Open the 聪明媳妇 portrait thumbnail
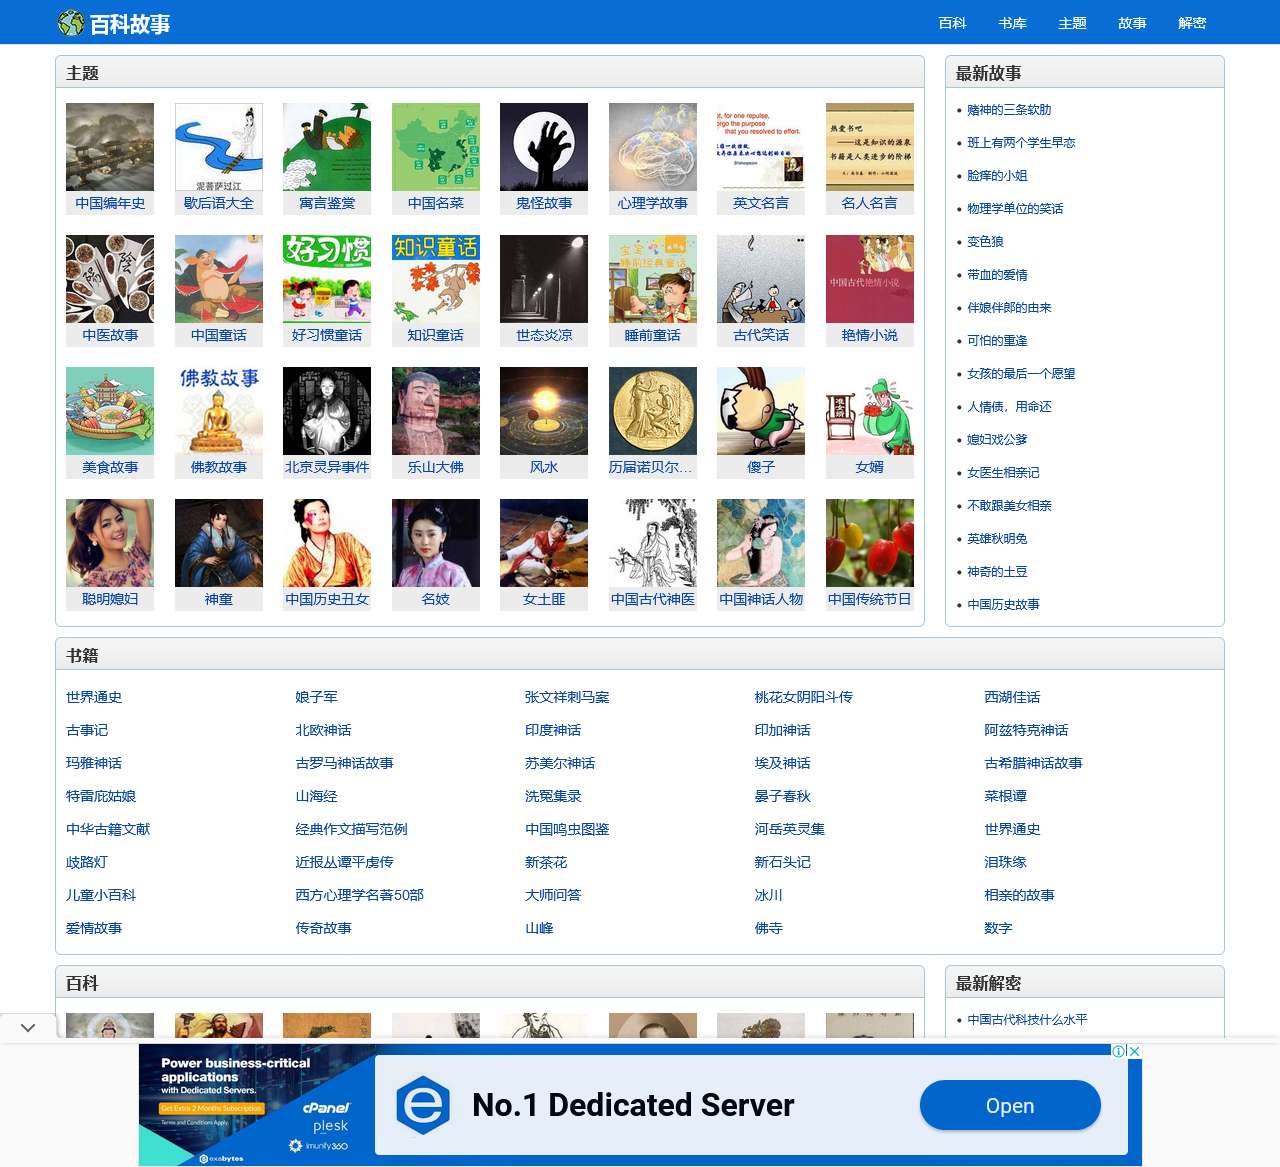The height and width of the screenshot is (1167, 1280). point(110,543)
